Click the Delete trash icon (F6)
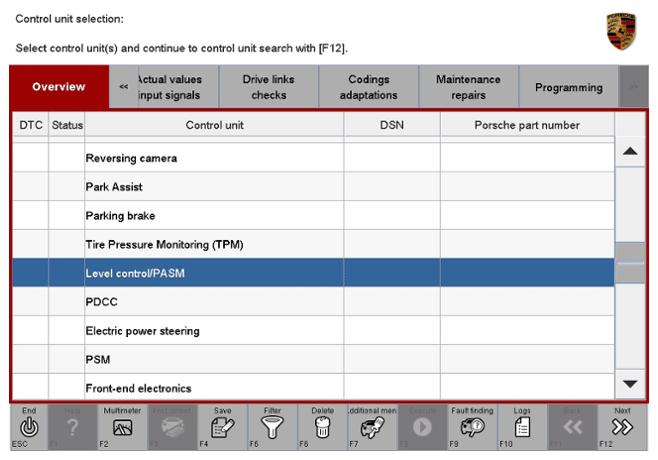 322,427
